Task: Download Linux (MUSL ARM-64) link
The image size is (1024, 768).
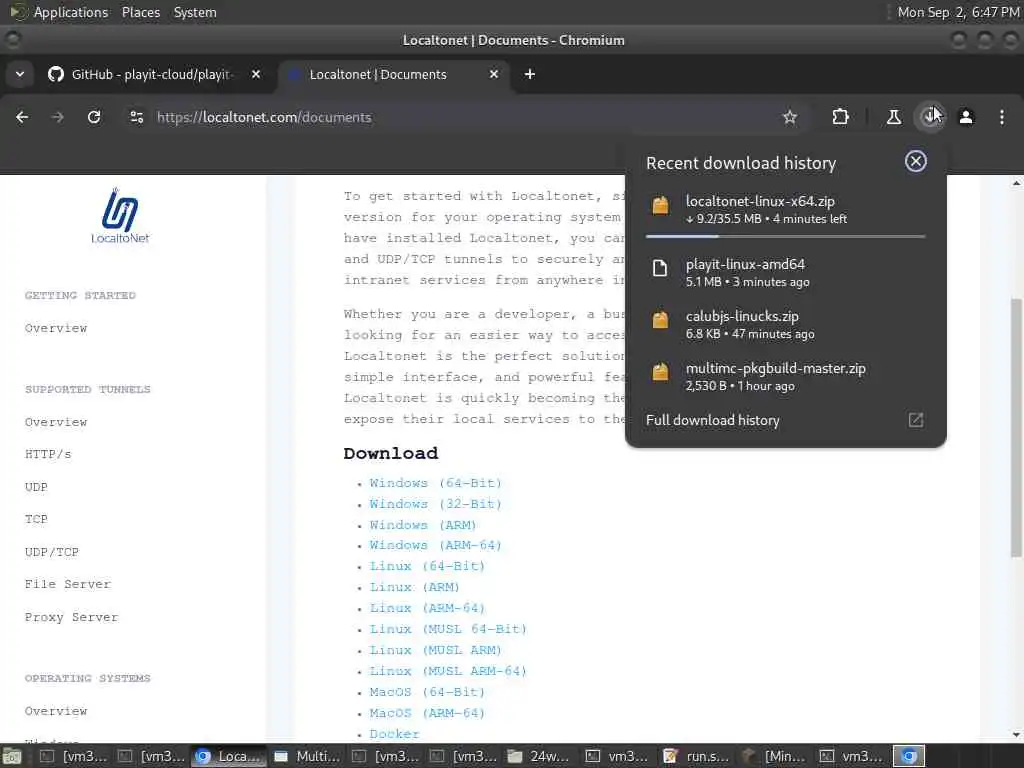Action: [x=448, y=671]
